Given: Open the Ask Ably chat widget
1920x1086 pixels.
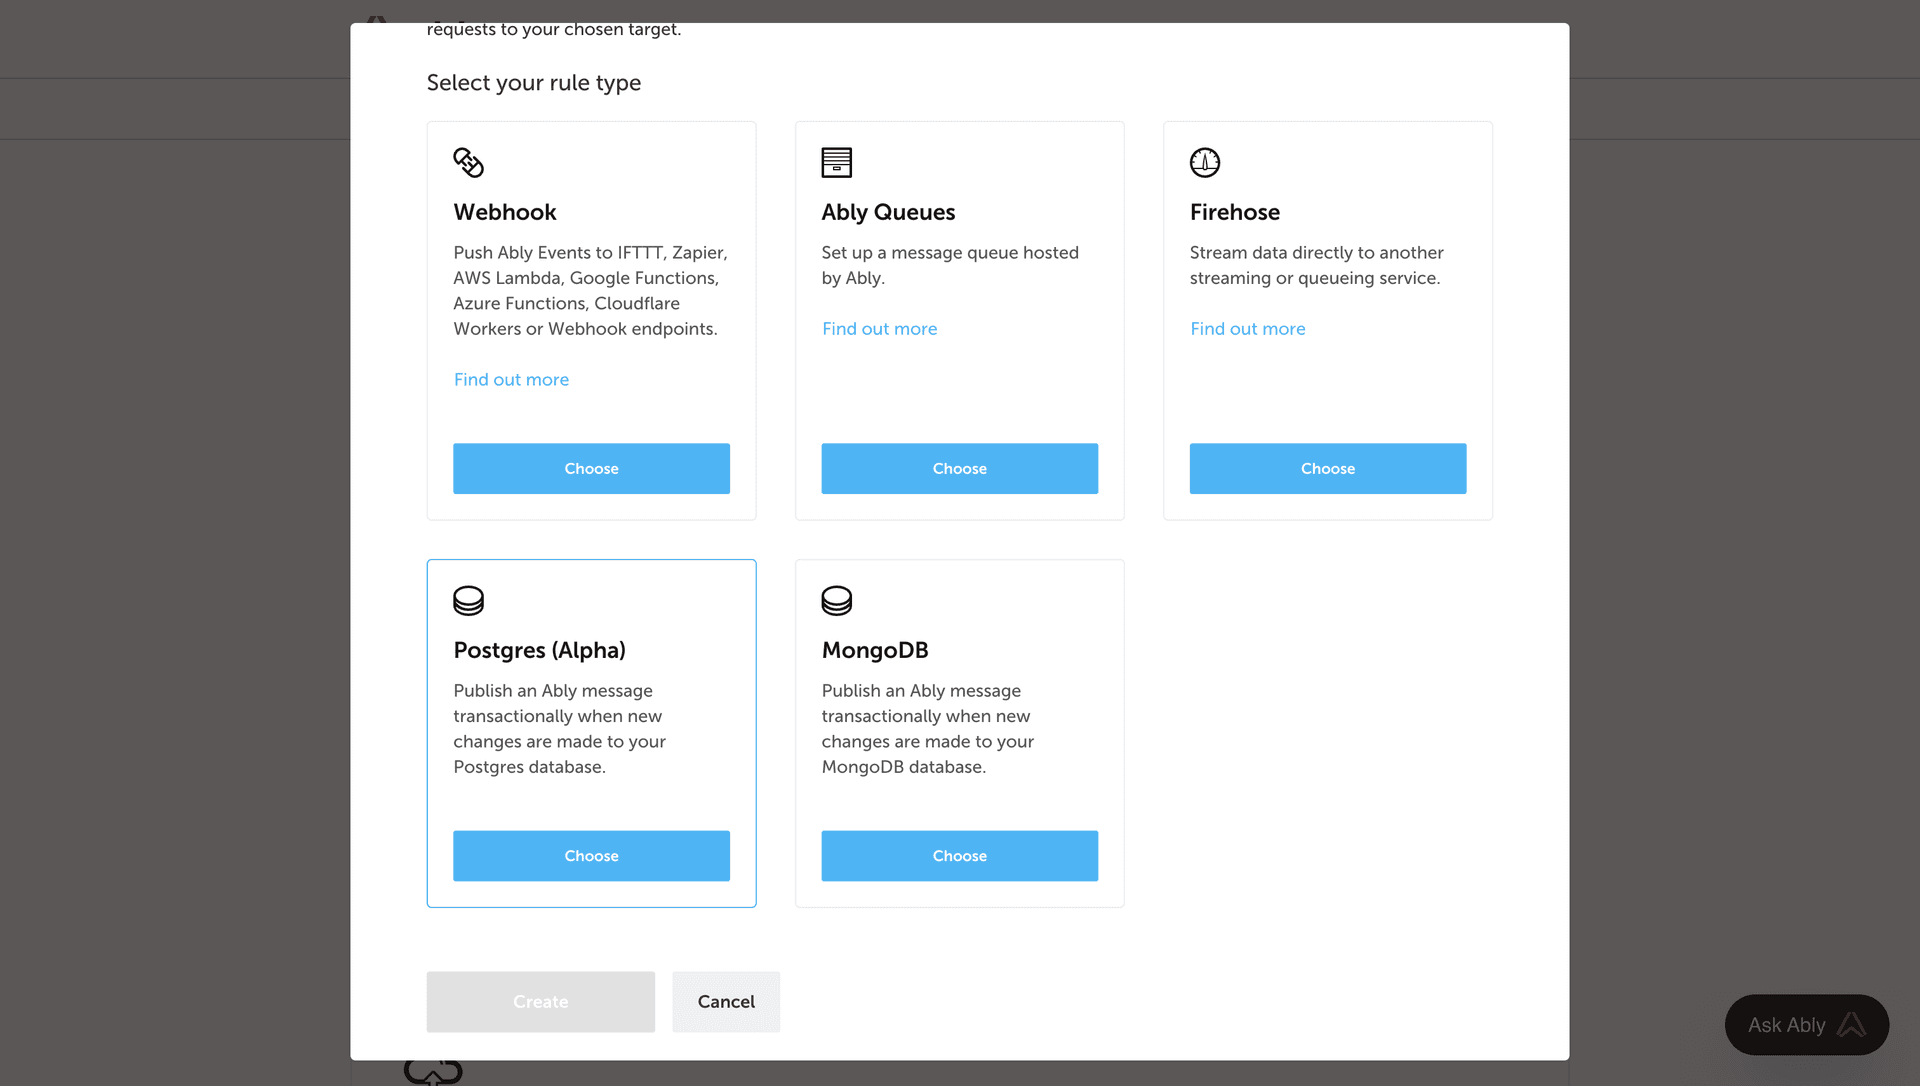Looking at the screenshot, I should 1787,1025.
